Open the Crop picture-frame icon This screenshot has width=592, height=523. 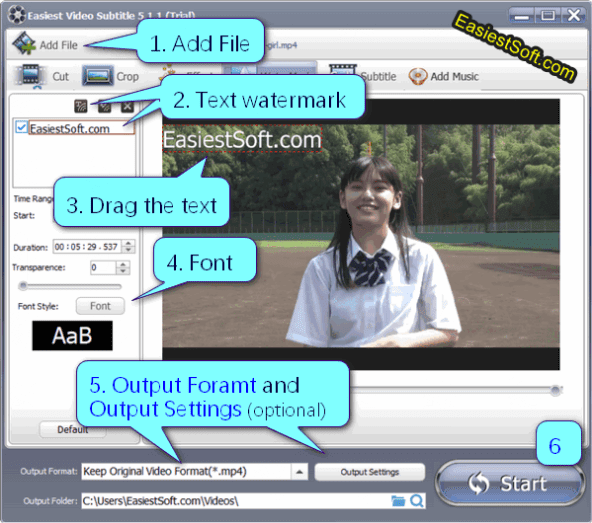98,76
